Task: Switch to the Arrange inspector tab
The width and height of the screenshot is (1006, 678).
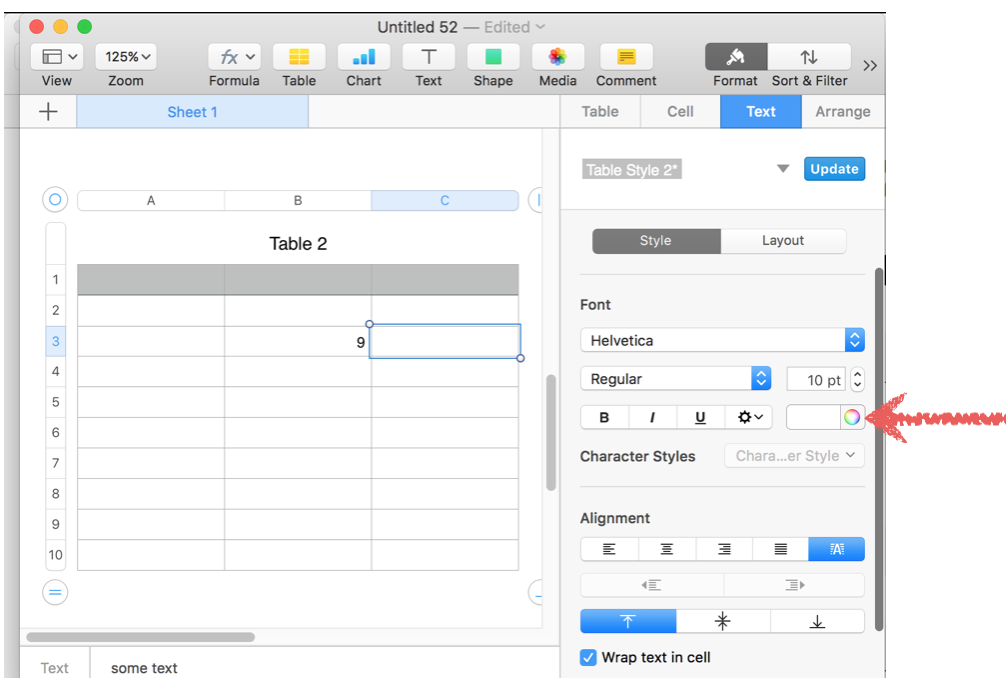Action: [843, 112]
